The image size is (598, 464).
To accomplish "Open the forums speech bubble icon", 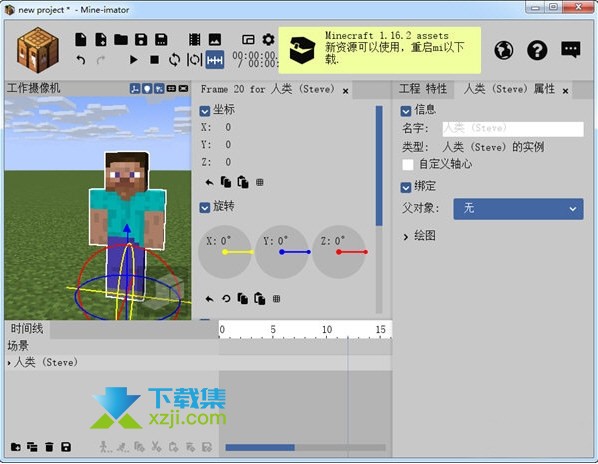I will (571, 50).
